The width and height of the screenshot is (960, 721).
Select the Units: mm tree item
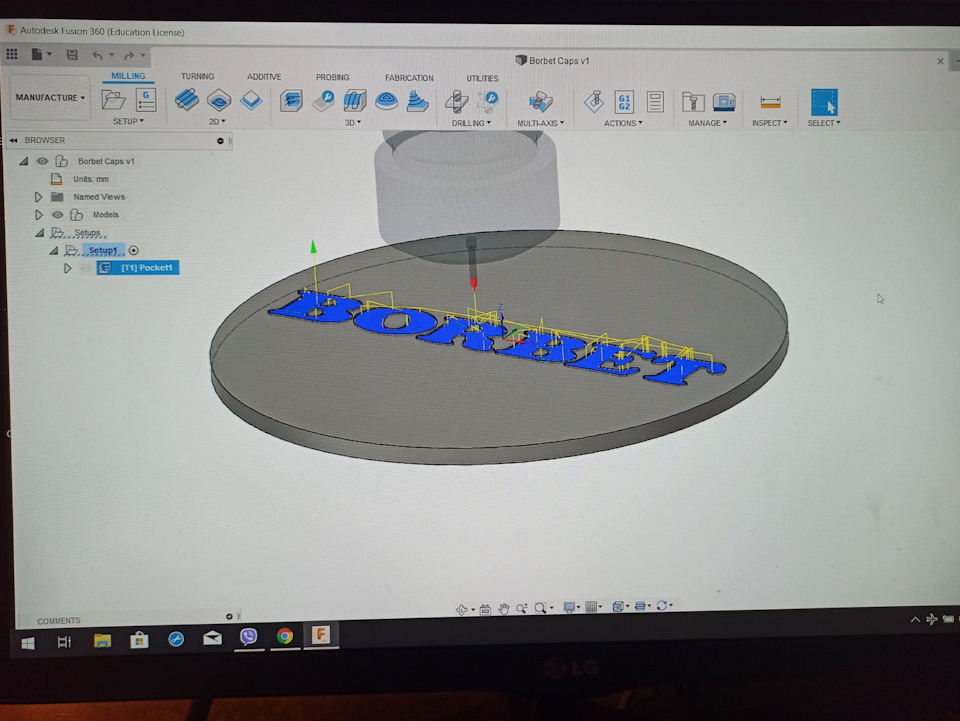[x=91, y=179]
